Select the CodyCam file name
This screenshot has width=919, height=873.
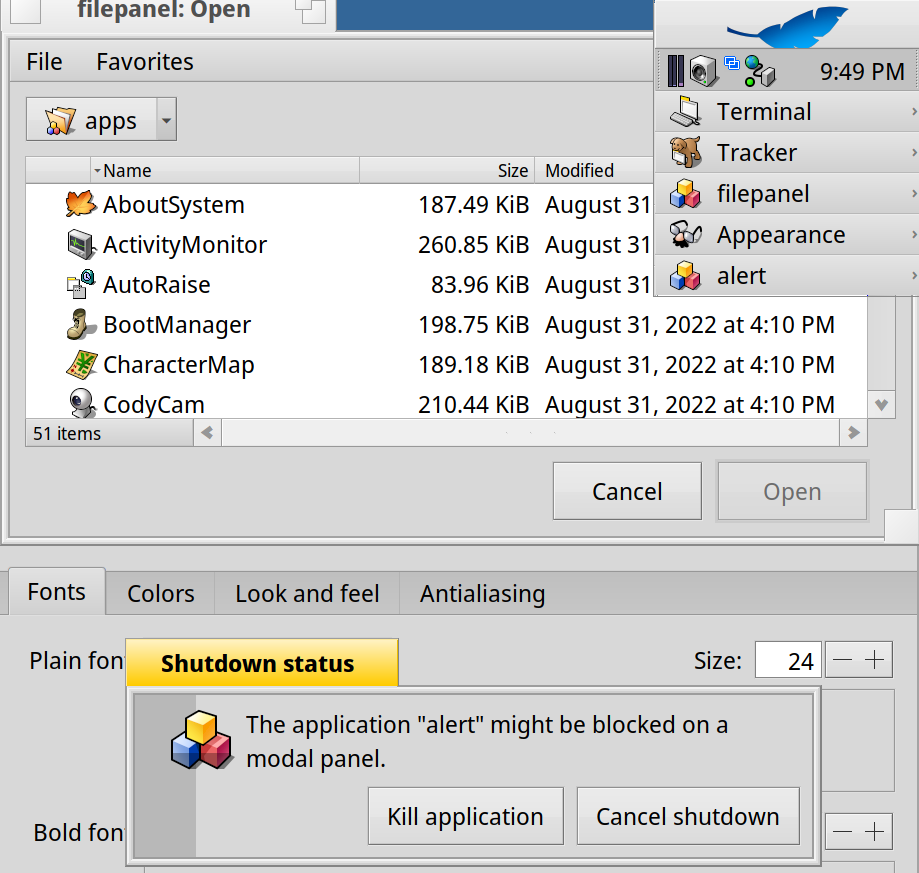(x=154, y=404)
